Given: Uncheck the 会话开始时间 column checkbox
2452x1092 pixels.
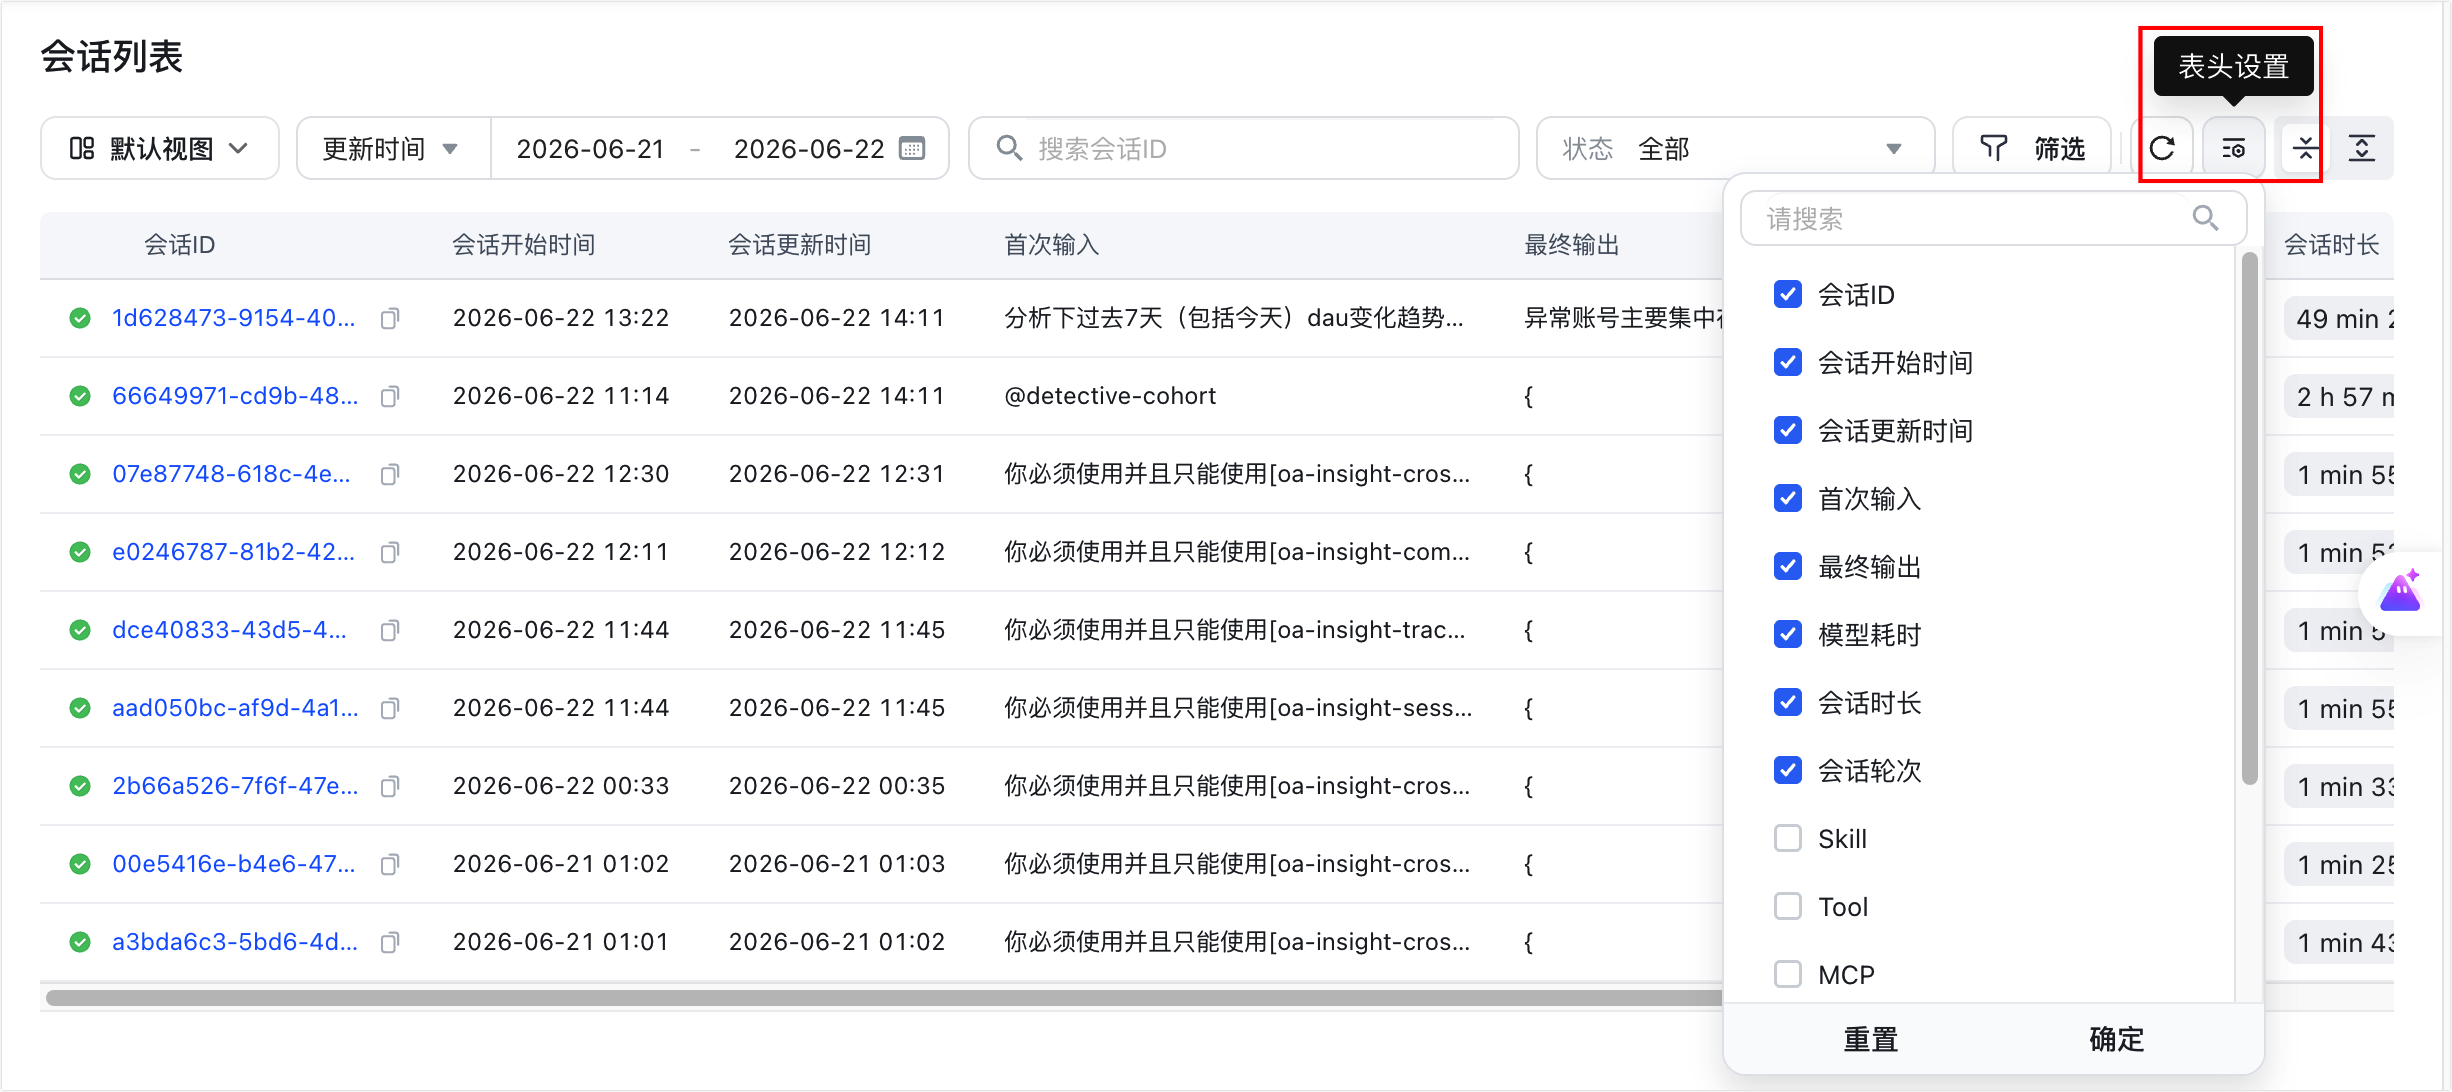Looking at the screenshot, I should (x=1788, y=362).
